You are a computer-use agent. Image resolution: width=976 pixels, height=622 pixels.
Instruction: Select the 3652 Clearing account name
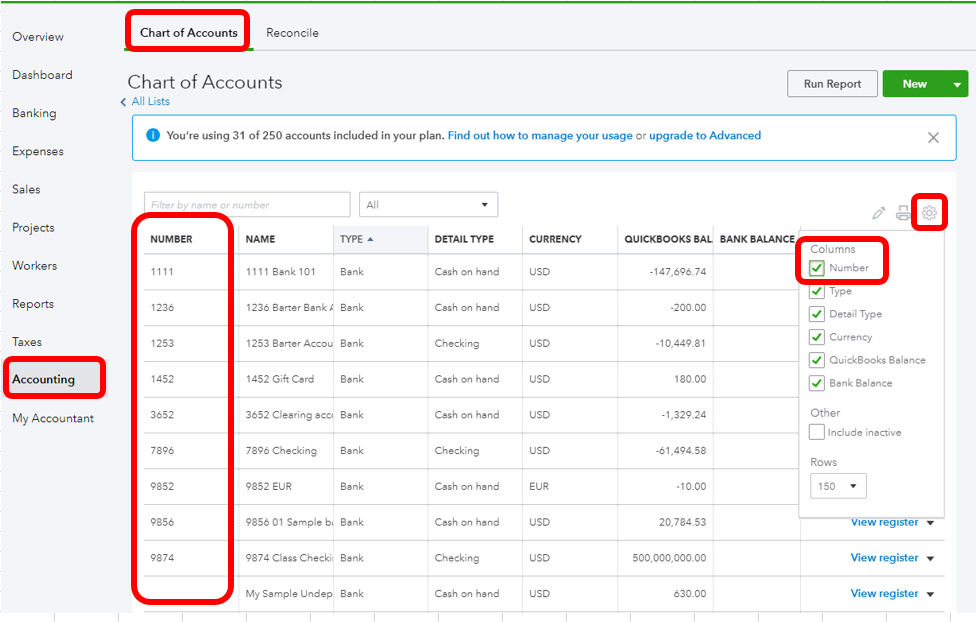289,415
